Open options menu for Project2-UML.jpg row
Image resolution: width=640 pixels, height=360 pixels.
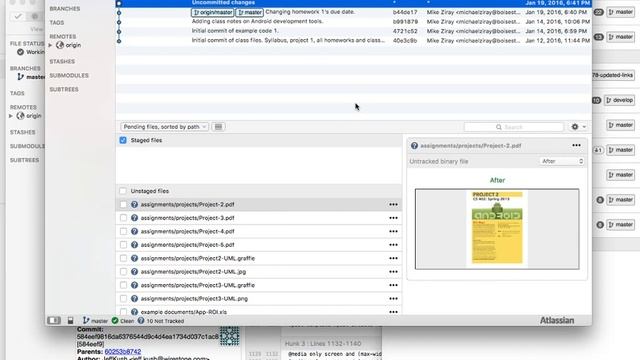(x=393, y=272)
